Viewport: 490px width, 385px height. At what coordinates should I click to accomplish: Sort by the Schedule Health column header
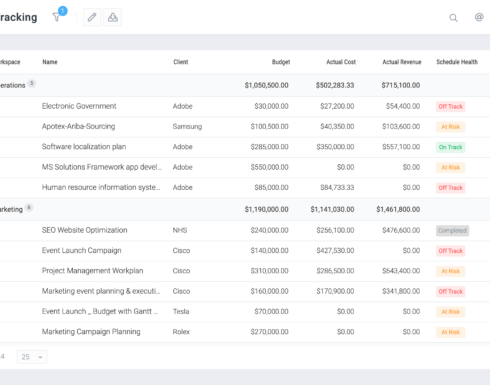pyautogui.click(x=457, y=62)
